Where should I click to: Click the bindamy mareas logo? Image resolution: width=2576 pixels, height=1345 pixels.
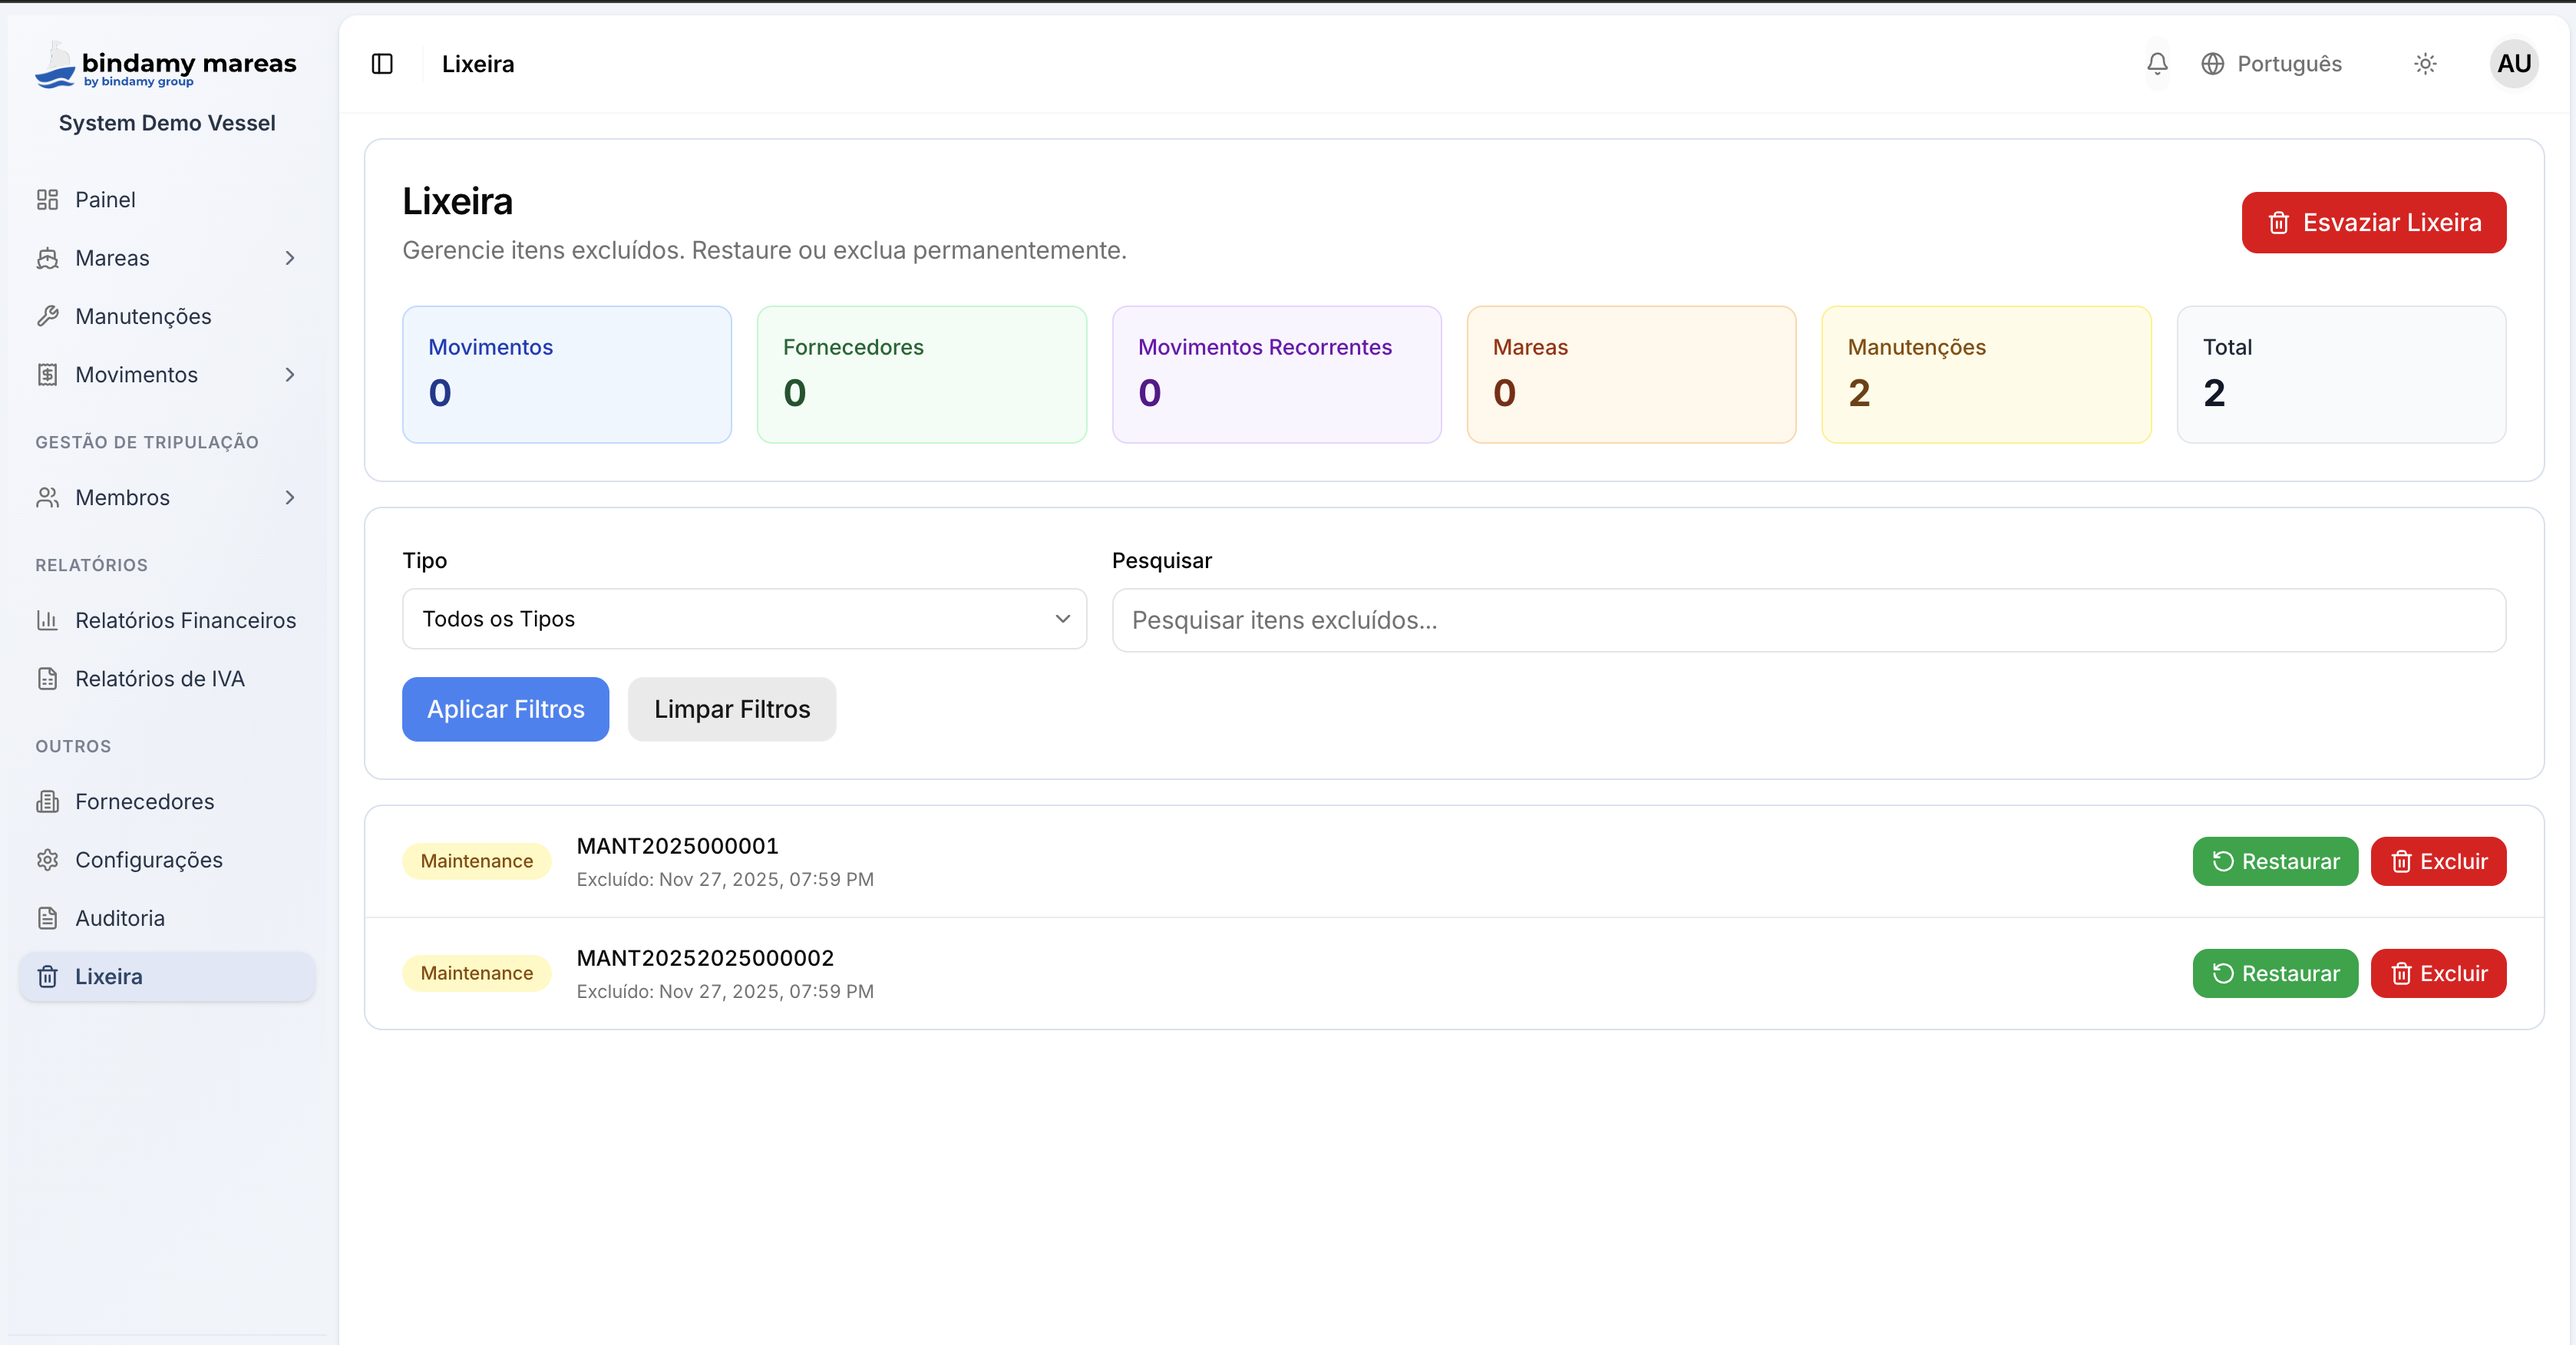coord(166,65)
